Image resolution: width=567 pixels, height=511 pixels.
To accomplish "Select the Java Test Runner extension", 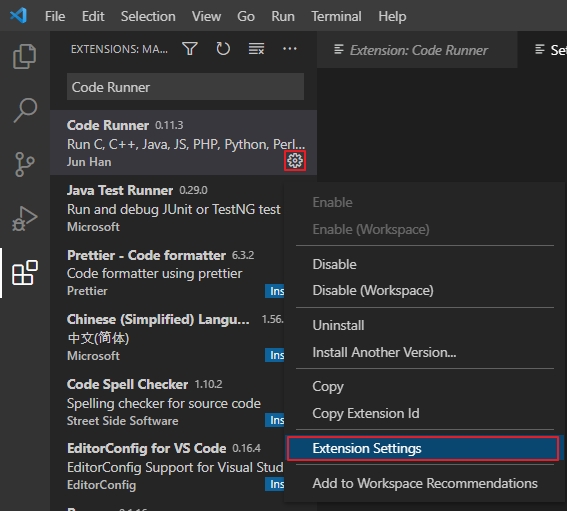I will (x=167, y=208).
